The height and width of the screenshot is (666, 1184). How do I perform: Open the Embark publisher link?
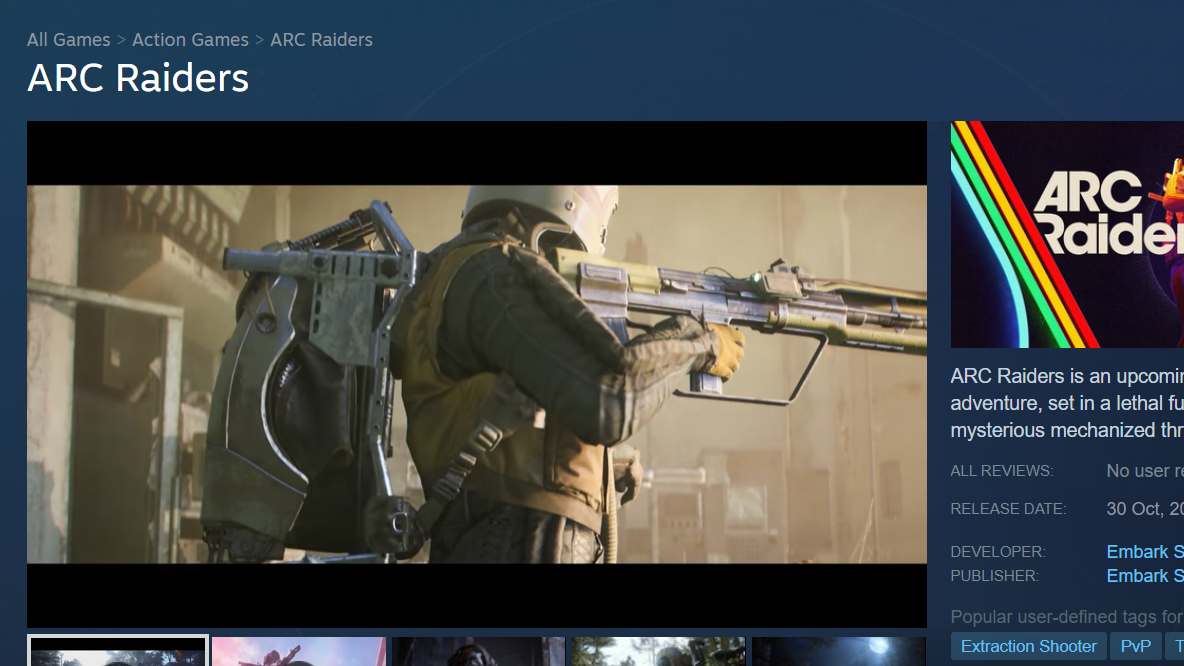(x=1145, y=576)
